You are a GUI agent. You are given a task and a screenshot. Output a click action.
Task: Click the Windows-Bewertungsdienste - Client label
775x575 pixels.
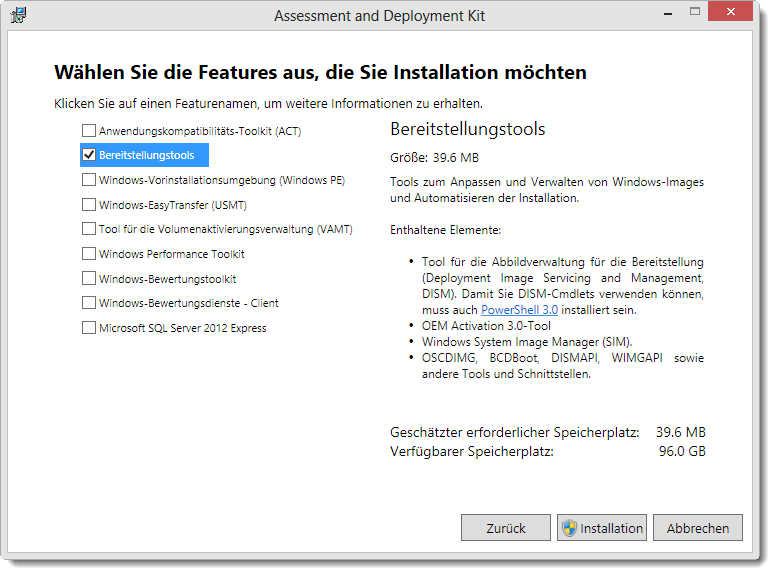(x=188, y=303)
